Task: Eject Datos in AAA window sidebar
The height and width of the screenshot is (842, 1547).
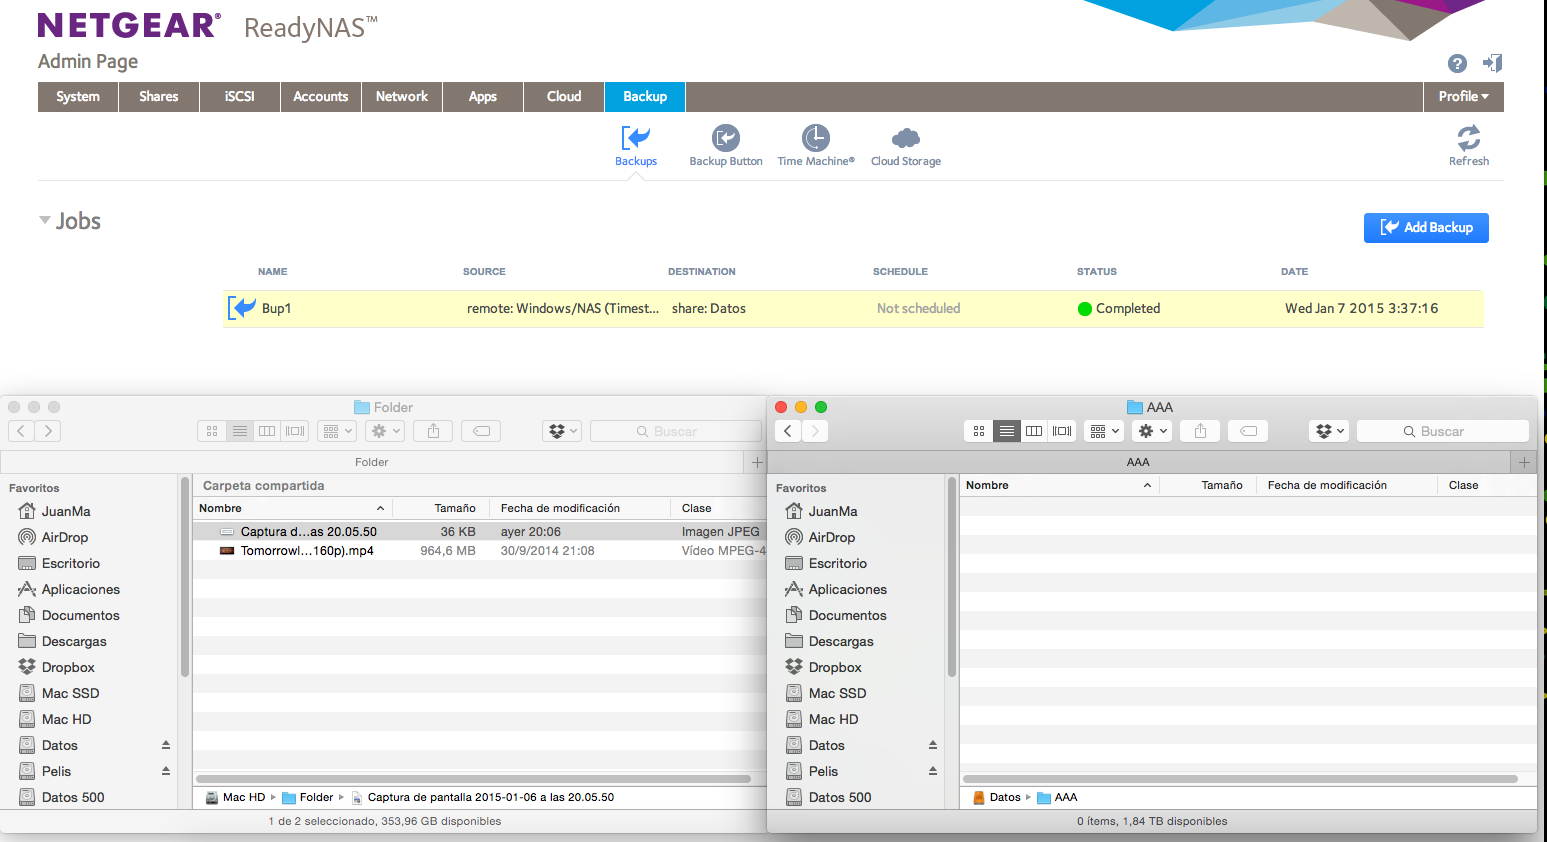Action: 933,745
